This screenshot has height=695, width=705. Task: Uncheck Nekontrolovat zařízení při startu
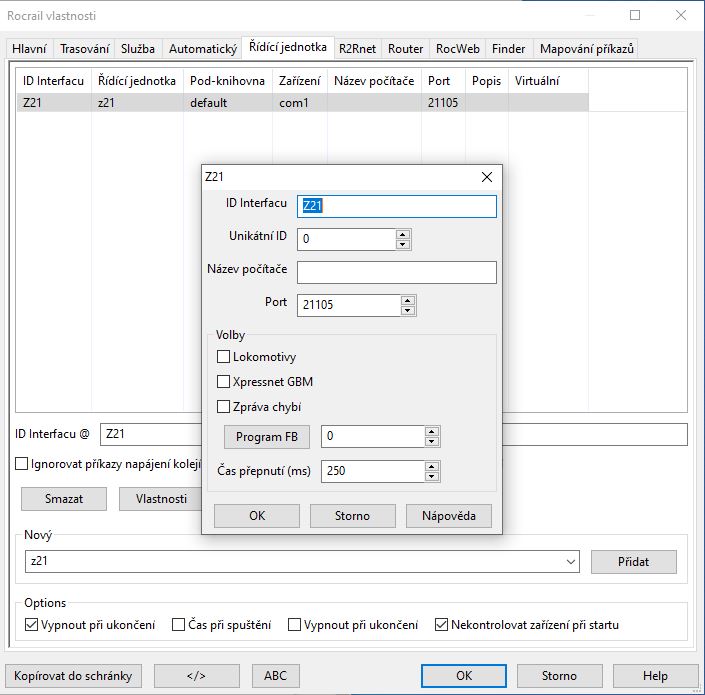pyautogui.click(x=442, y=625)
